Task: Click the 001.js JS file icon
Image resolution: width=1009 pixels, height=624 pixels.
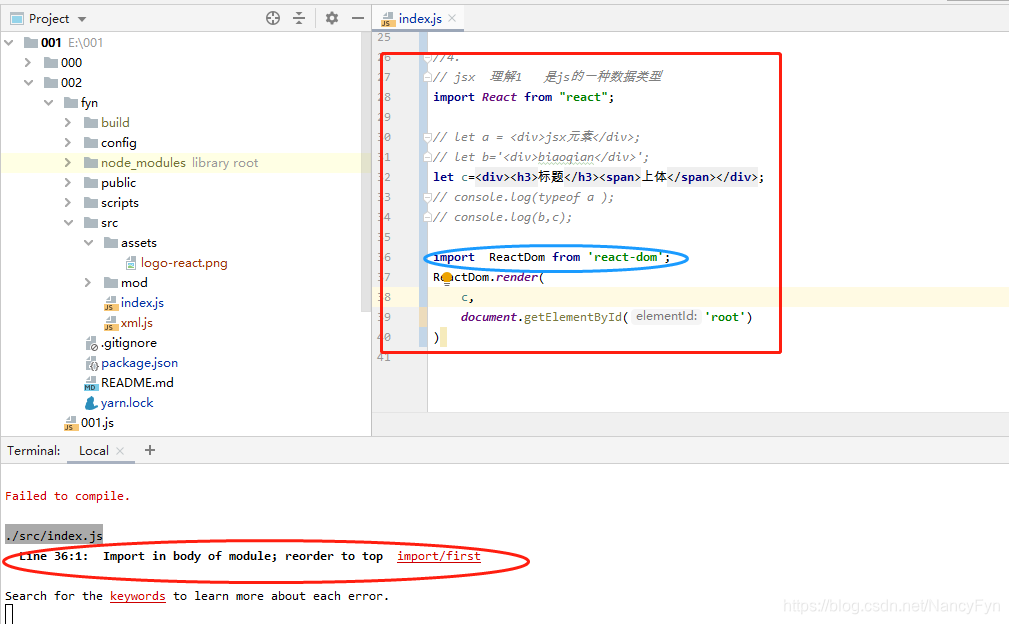Action: (71, 423)
